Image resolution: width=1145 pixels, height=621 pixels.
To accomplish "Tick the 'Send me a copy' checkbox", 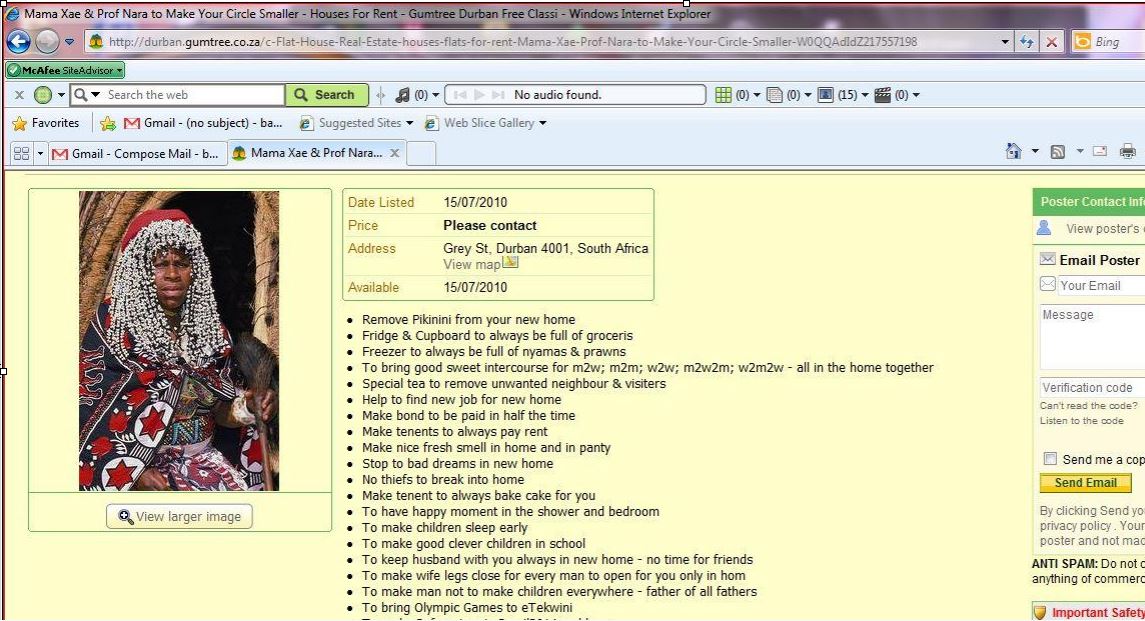I will [1050, 459].
